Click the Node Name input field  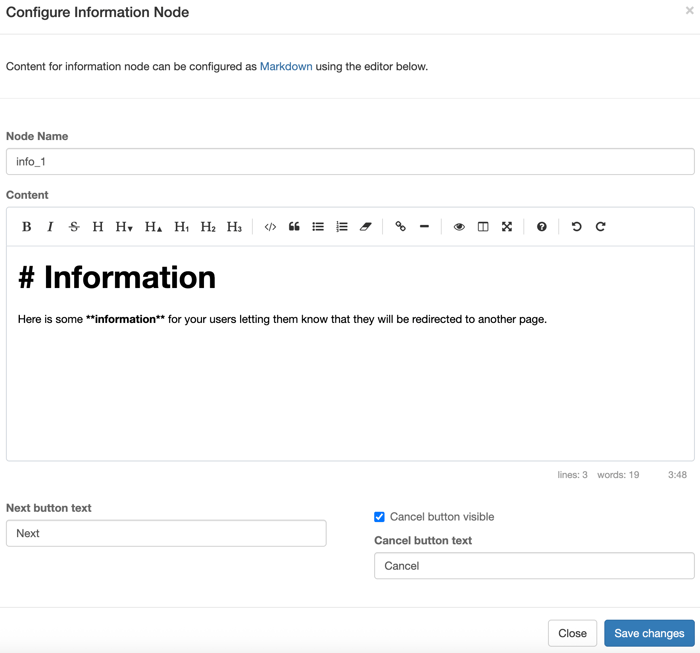point(350,162)
